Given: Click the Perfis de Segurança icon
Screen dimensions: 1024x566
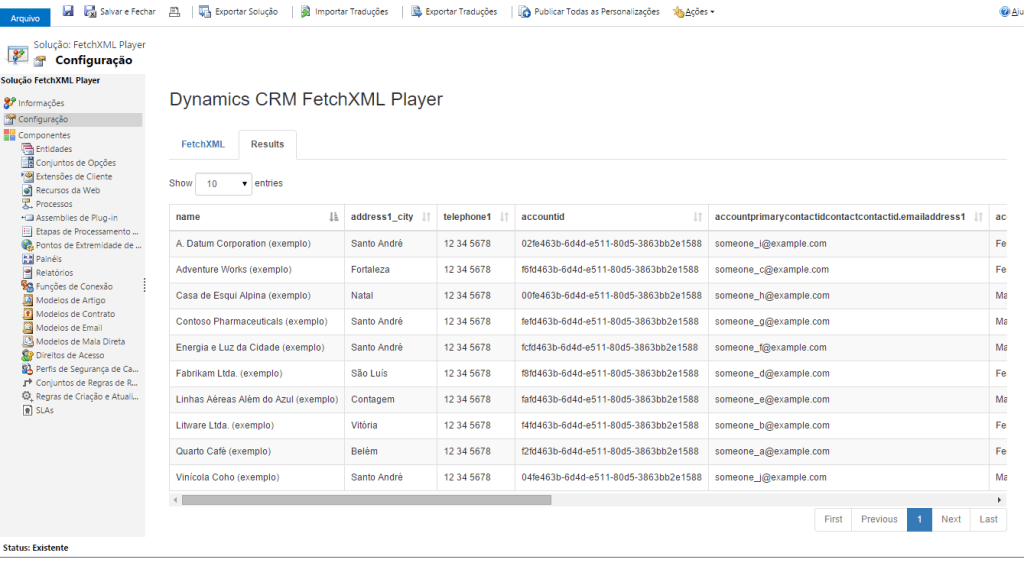Looking at the screenshot, I should tap(27, 369).
